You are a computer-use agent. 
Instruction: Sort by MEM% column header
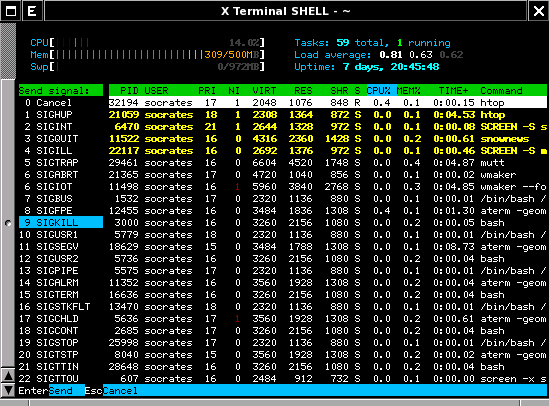point(409,91)
